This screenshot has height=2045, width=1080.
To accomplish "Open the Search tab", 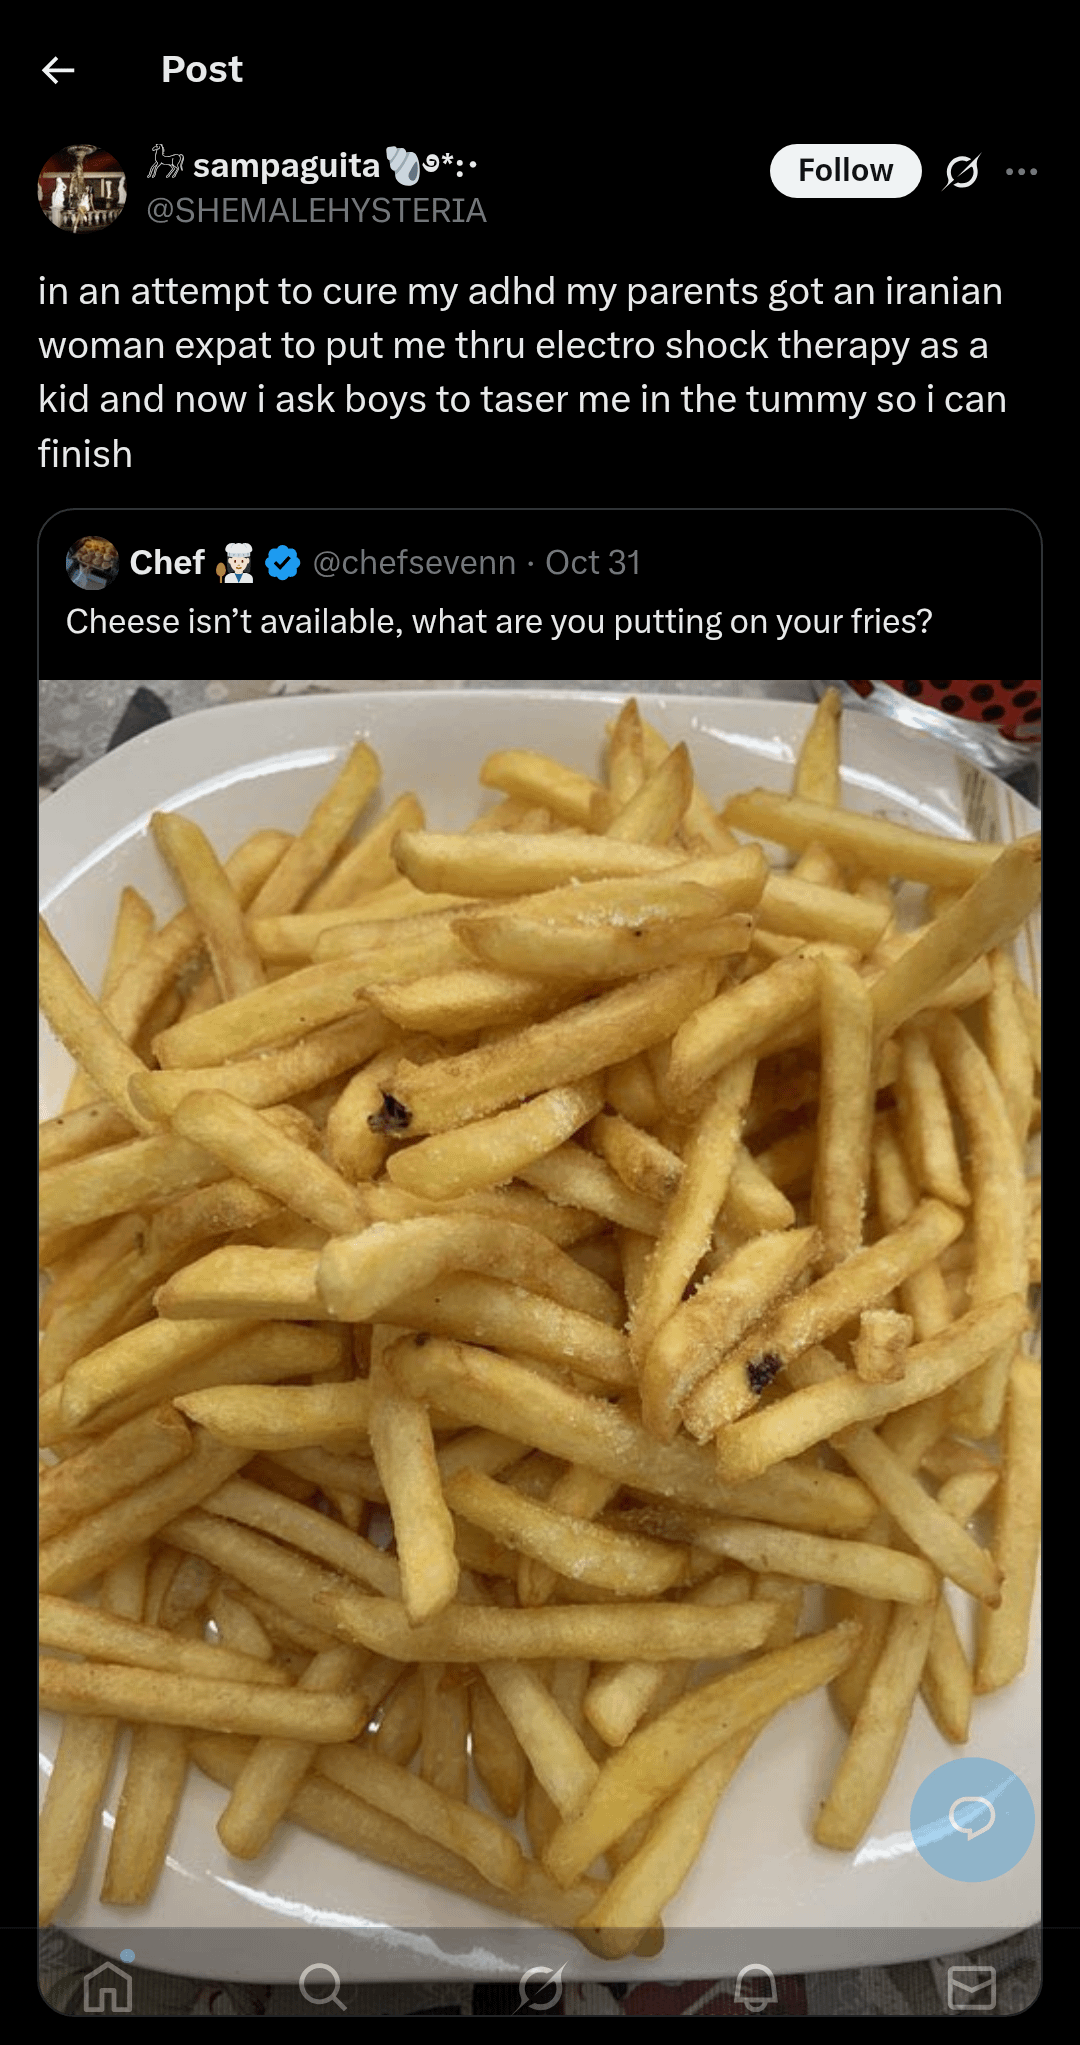I will [323, 1986].
